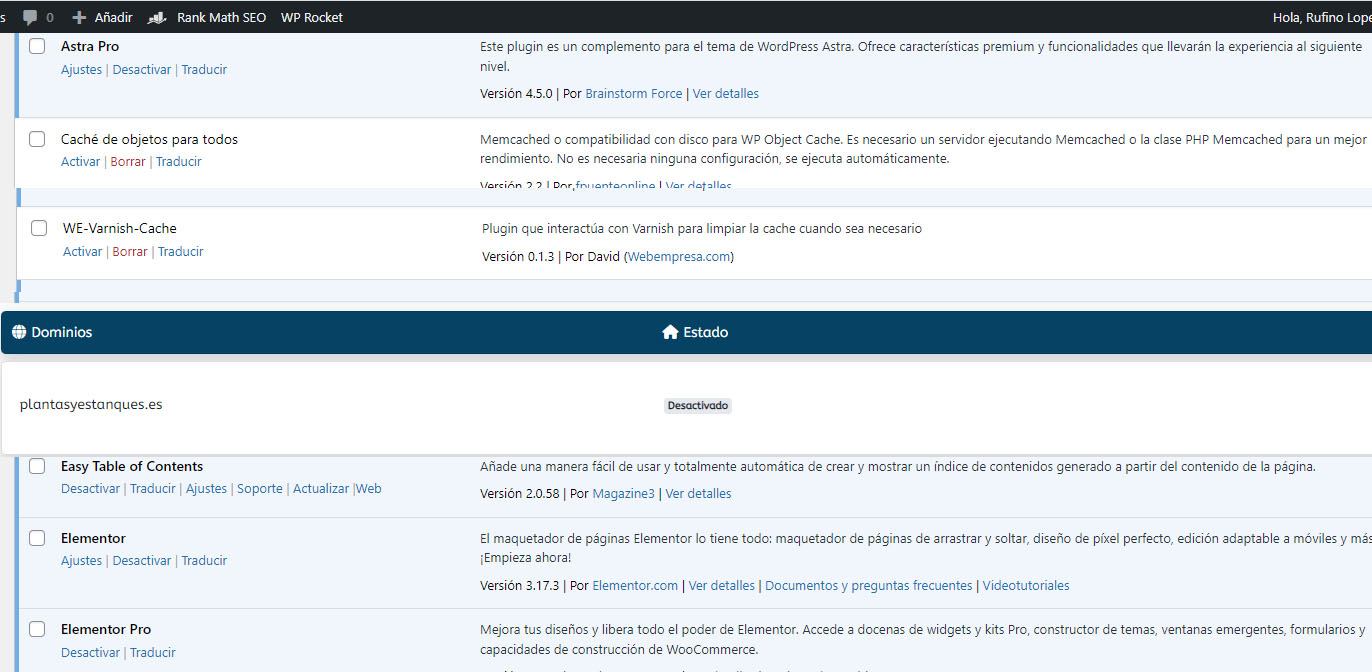Click the globe icon beside Dominios

tap(19, 332)
